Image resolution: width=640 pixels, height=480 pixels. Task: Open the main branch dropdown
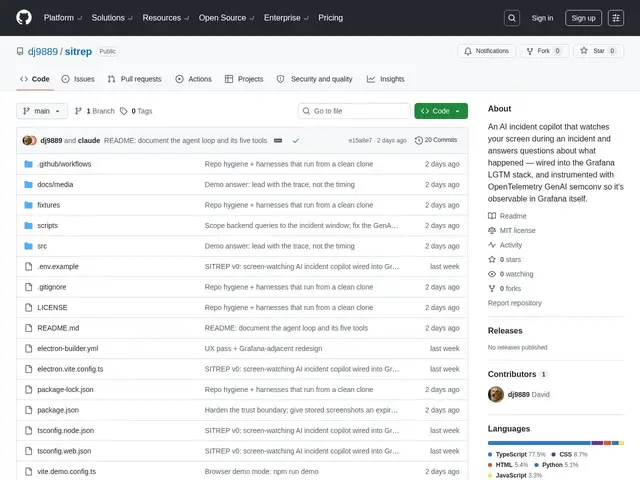(42, 111)
